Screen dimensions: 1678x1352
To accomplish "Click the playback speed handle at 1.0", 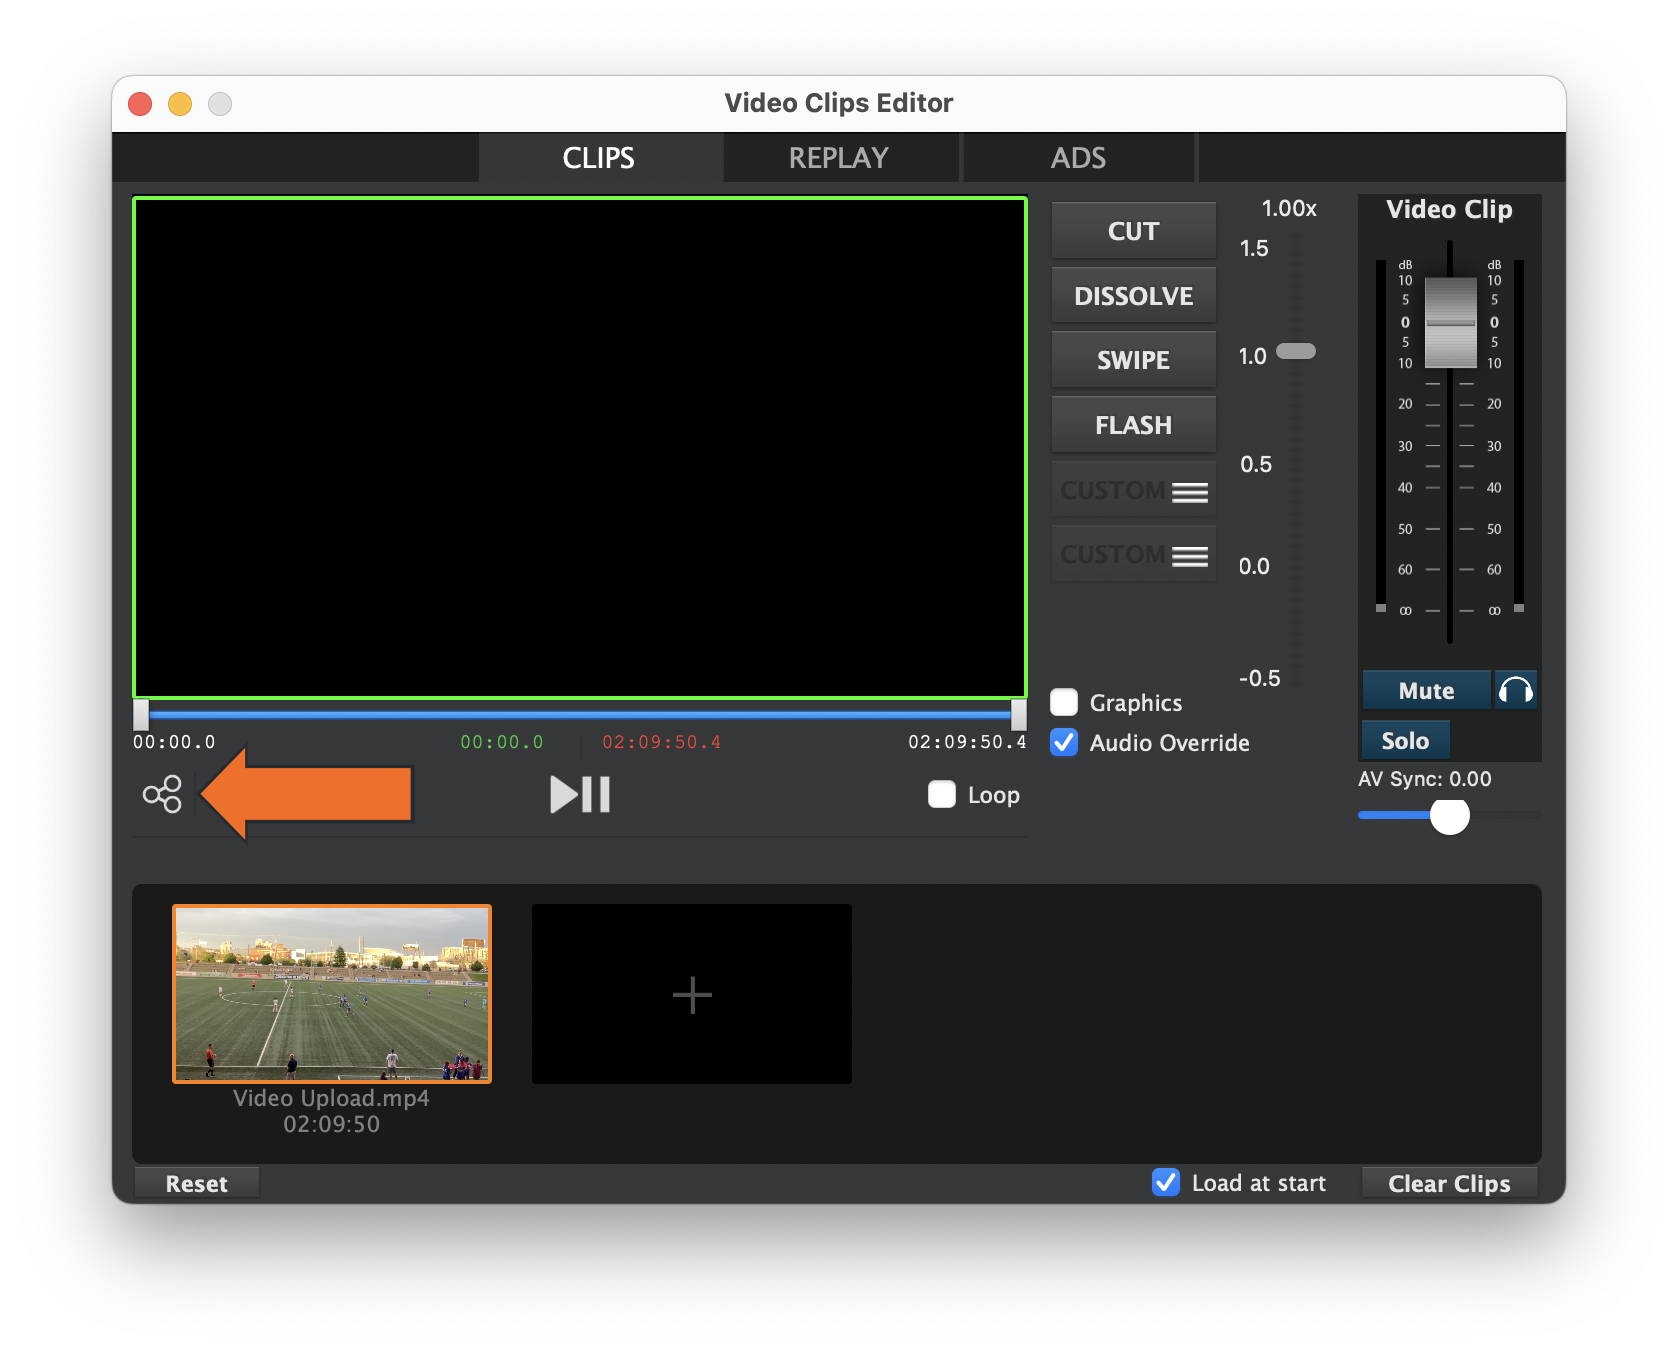I will point(1297,352).
